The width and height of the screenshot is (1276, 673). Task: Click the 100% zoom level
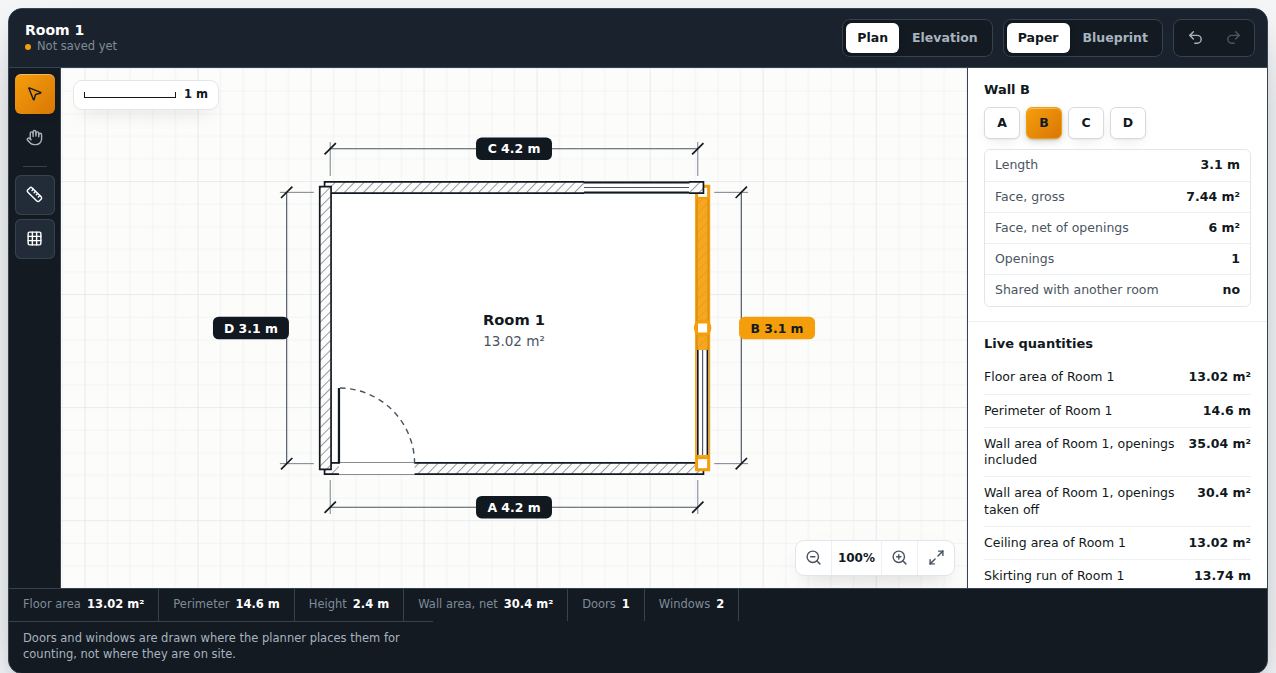(856, 558)
